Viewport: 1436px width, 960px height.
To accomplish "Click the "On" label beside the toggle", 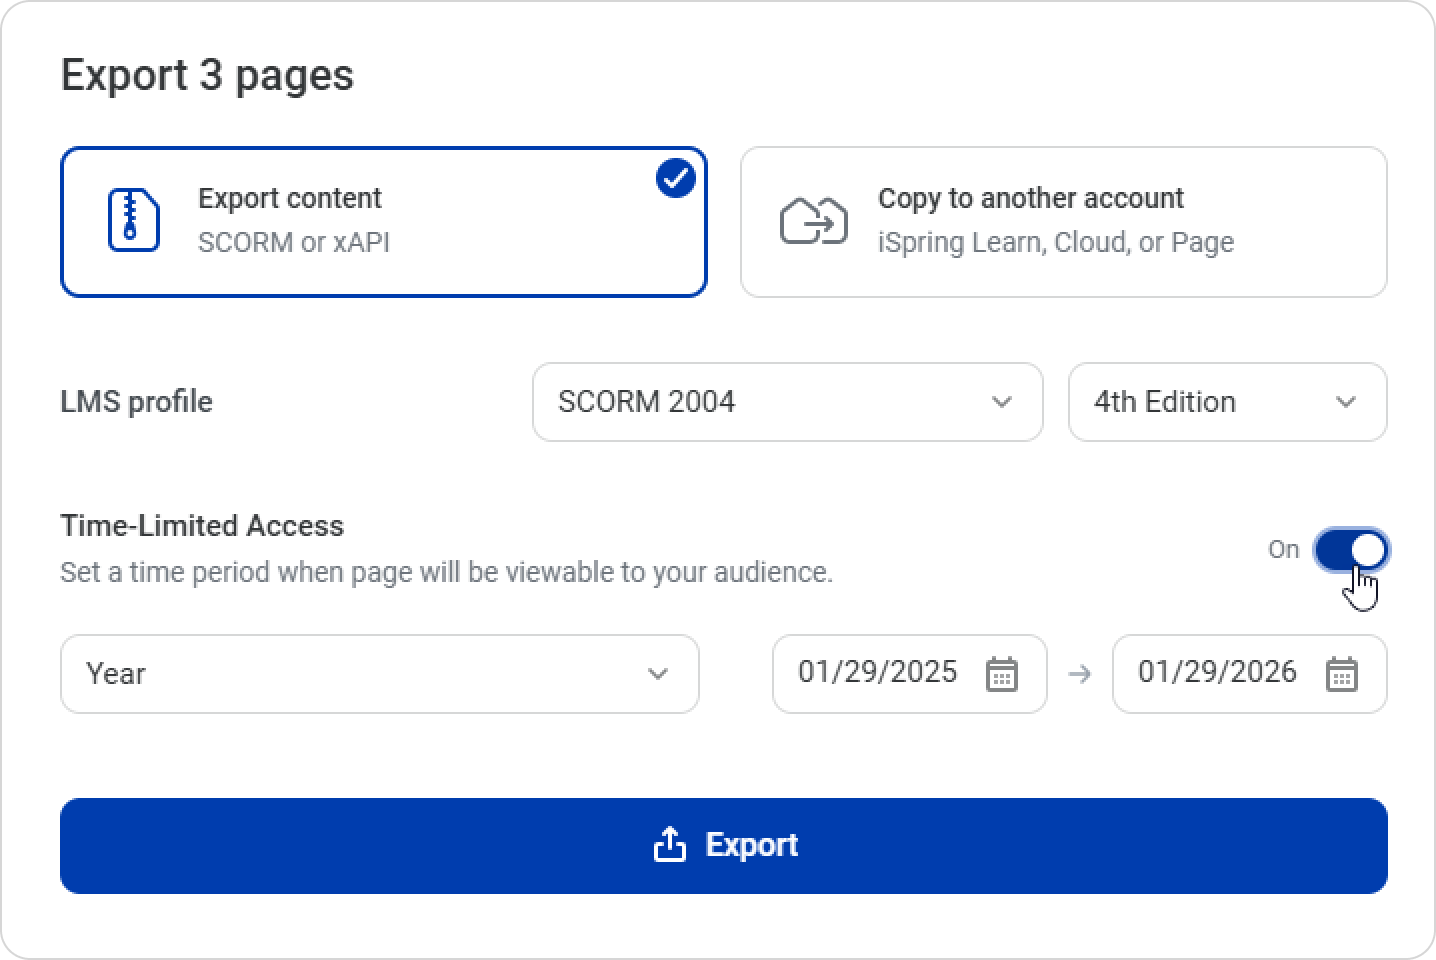I will coord(1283,550).
